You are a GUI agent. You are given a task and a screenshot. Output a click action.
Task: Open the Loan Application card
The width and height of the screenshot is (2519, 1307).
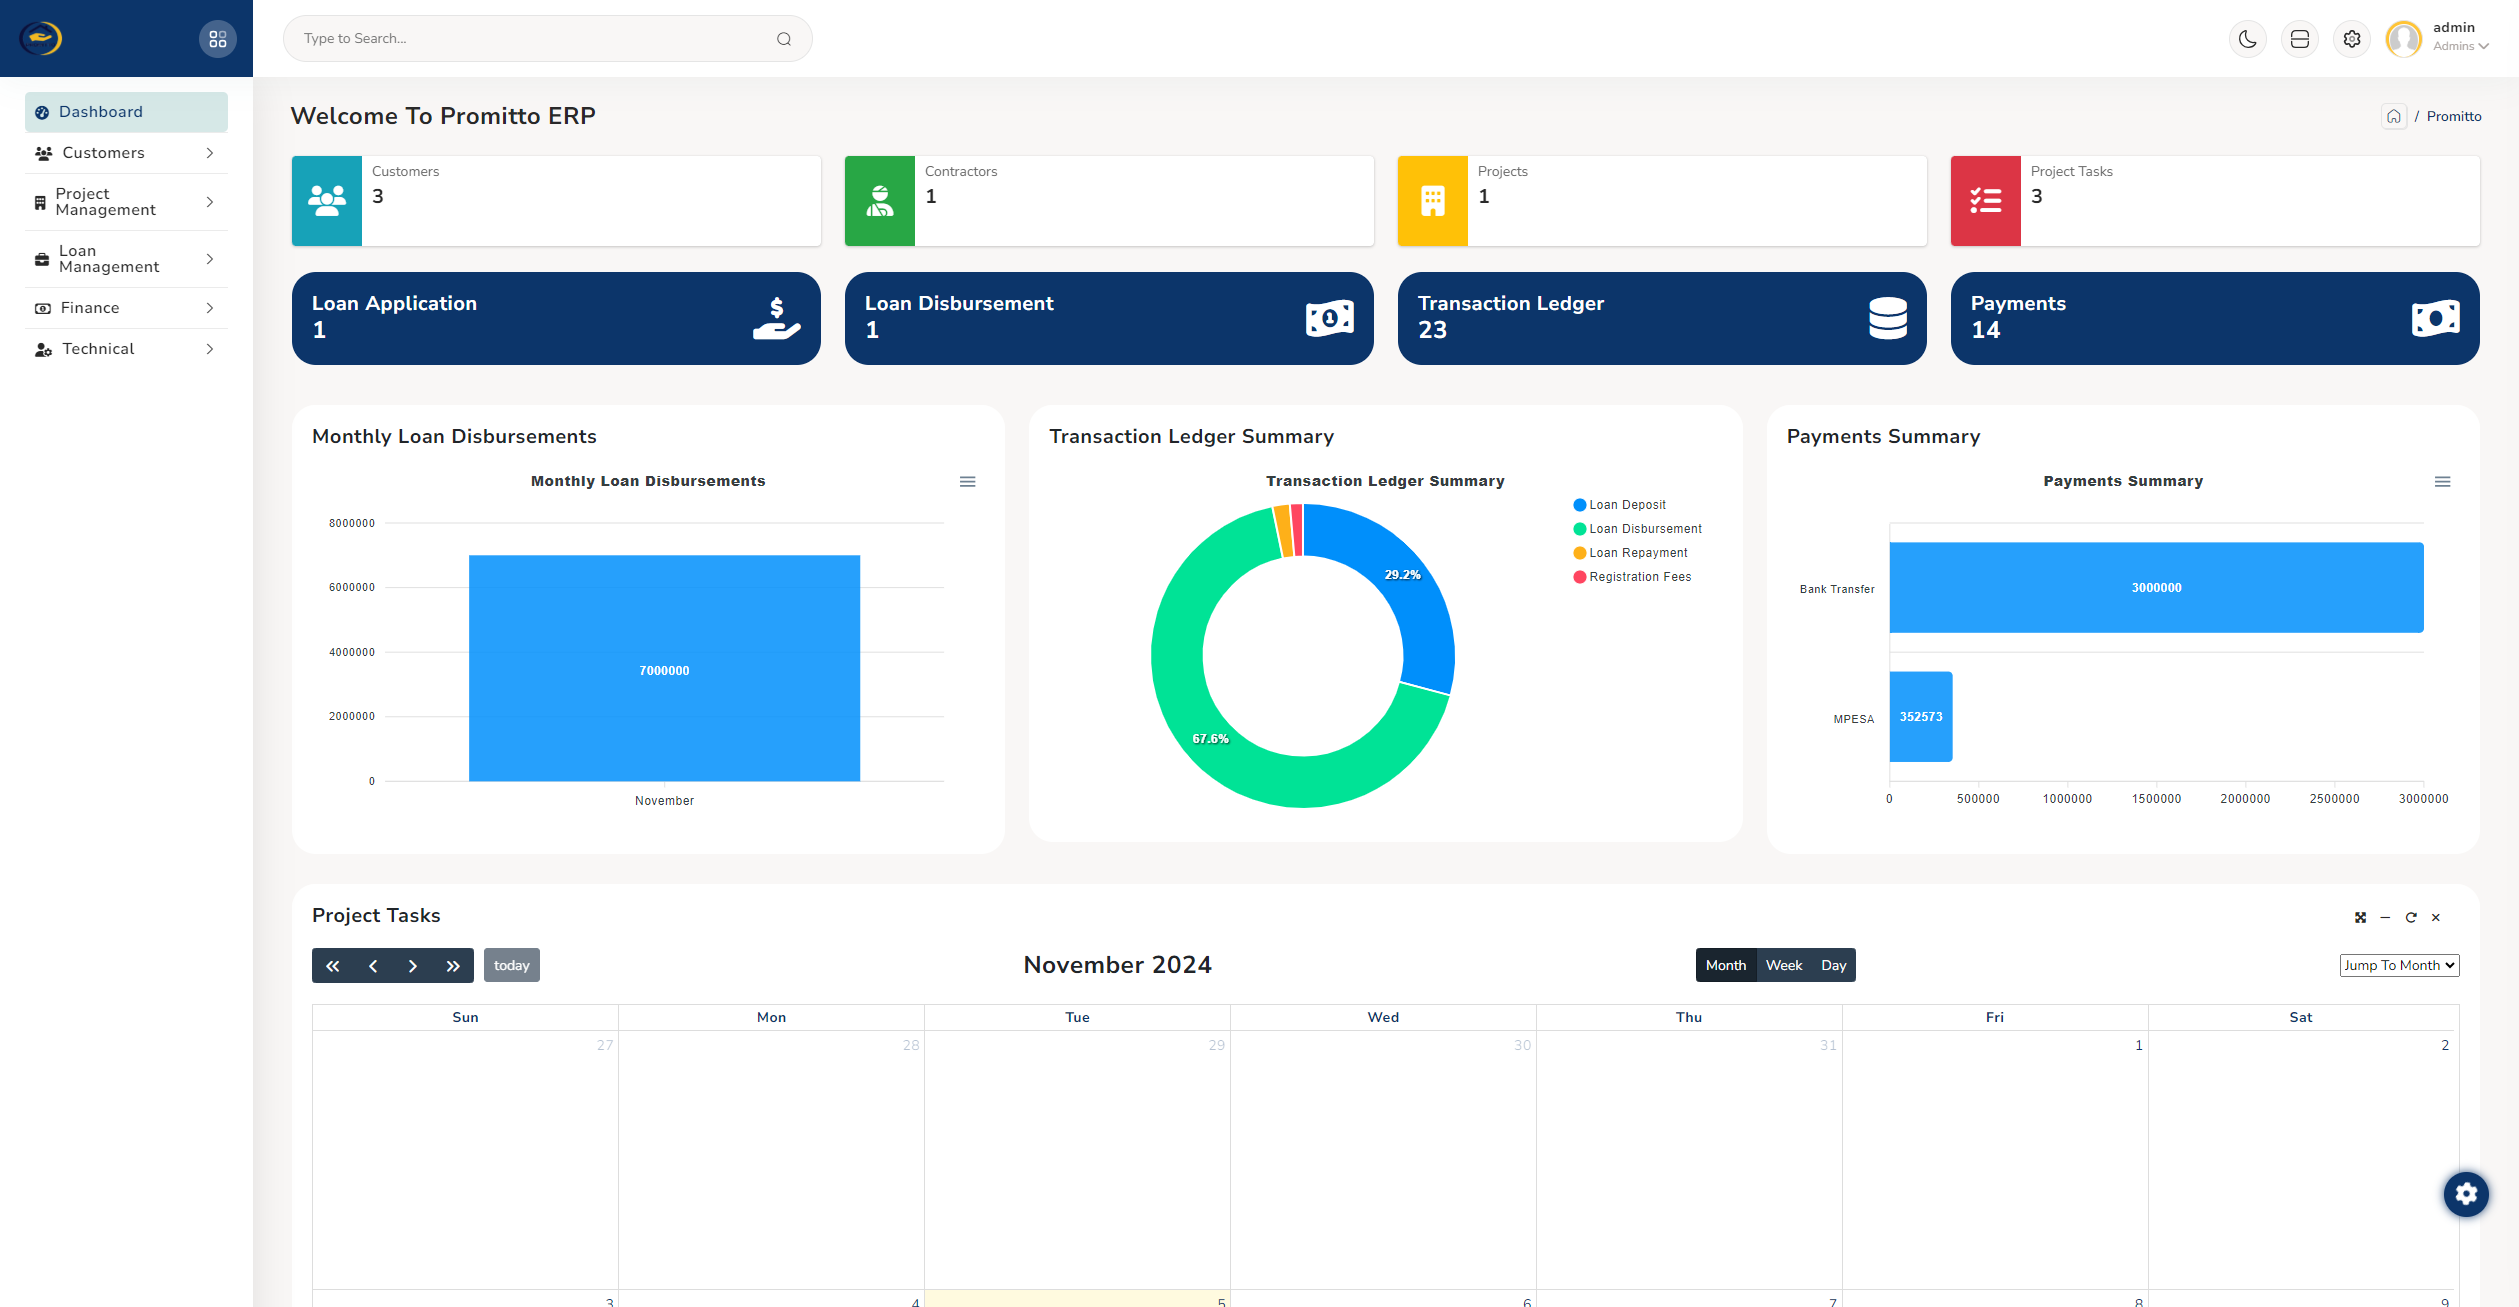pyautogui.click(x=556, y=318)
